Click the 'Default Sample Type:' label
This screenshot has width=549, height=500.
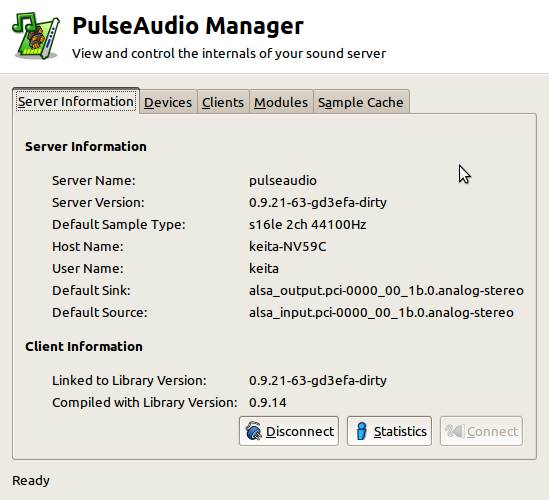pos(119,225)
